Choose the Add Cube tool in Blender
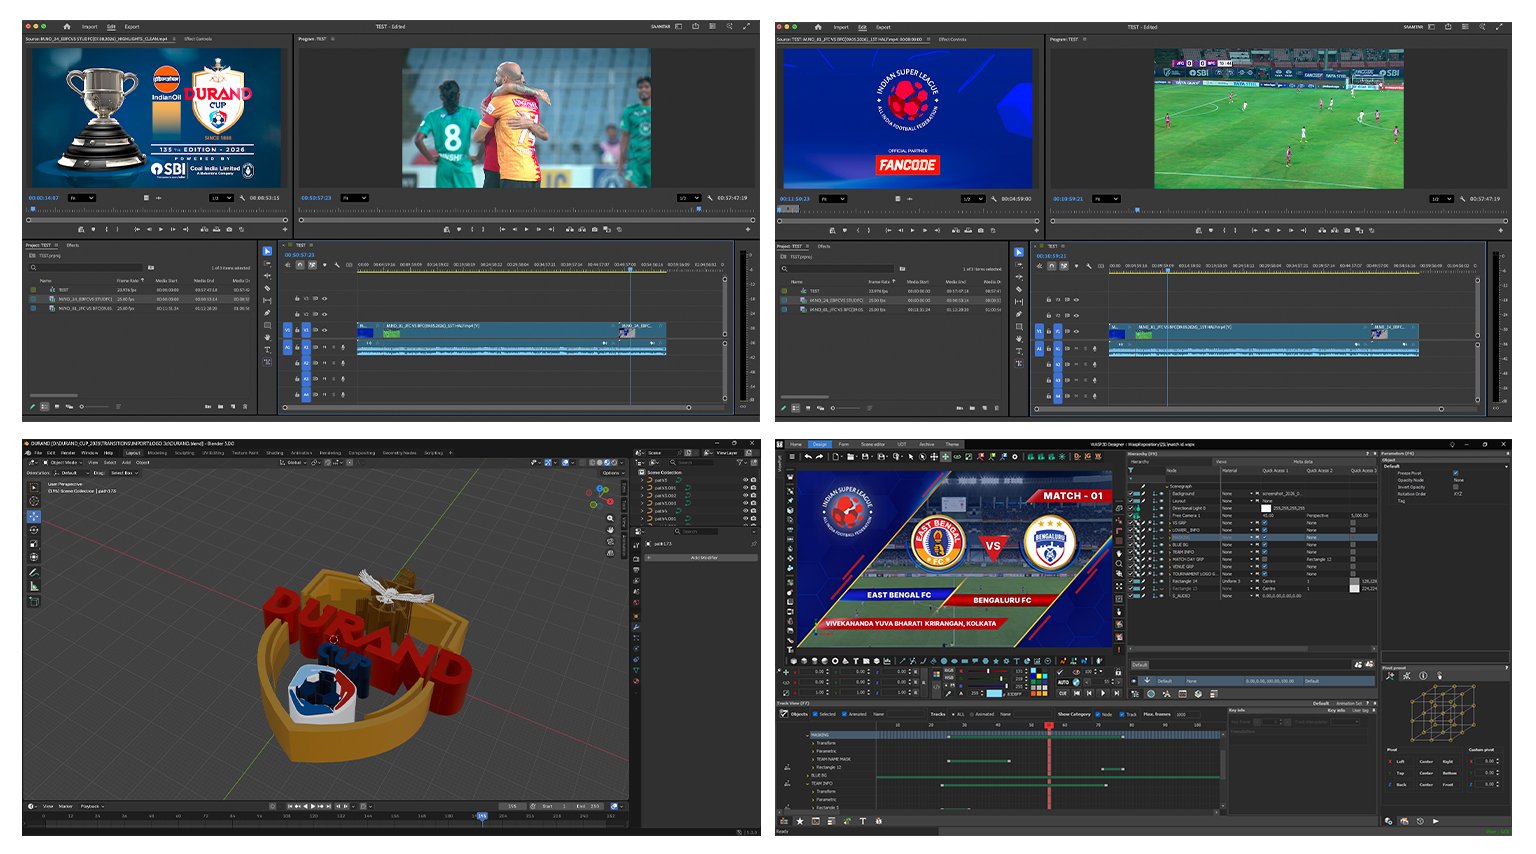Image resolution: width=1536 pixels, height=854 pixels. point(34,601)
